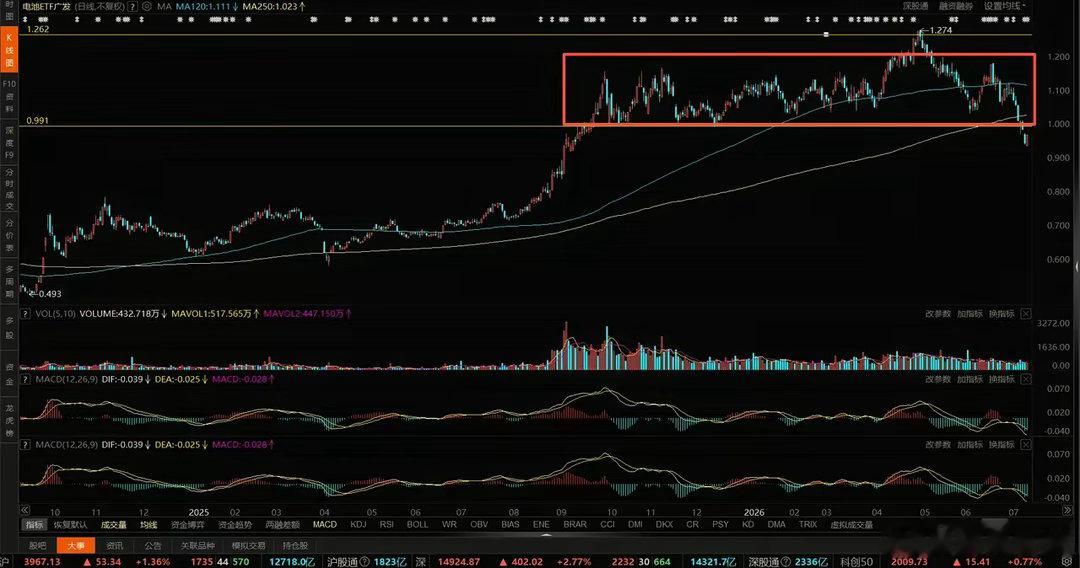Viewport: 1080px width, 568px height.
Task: Select the BRAR indicator tab
Action: [575, 525]
